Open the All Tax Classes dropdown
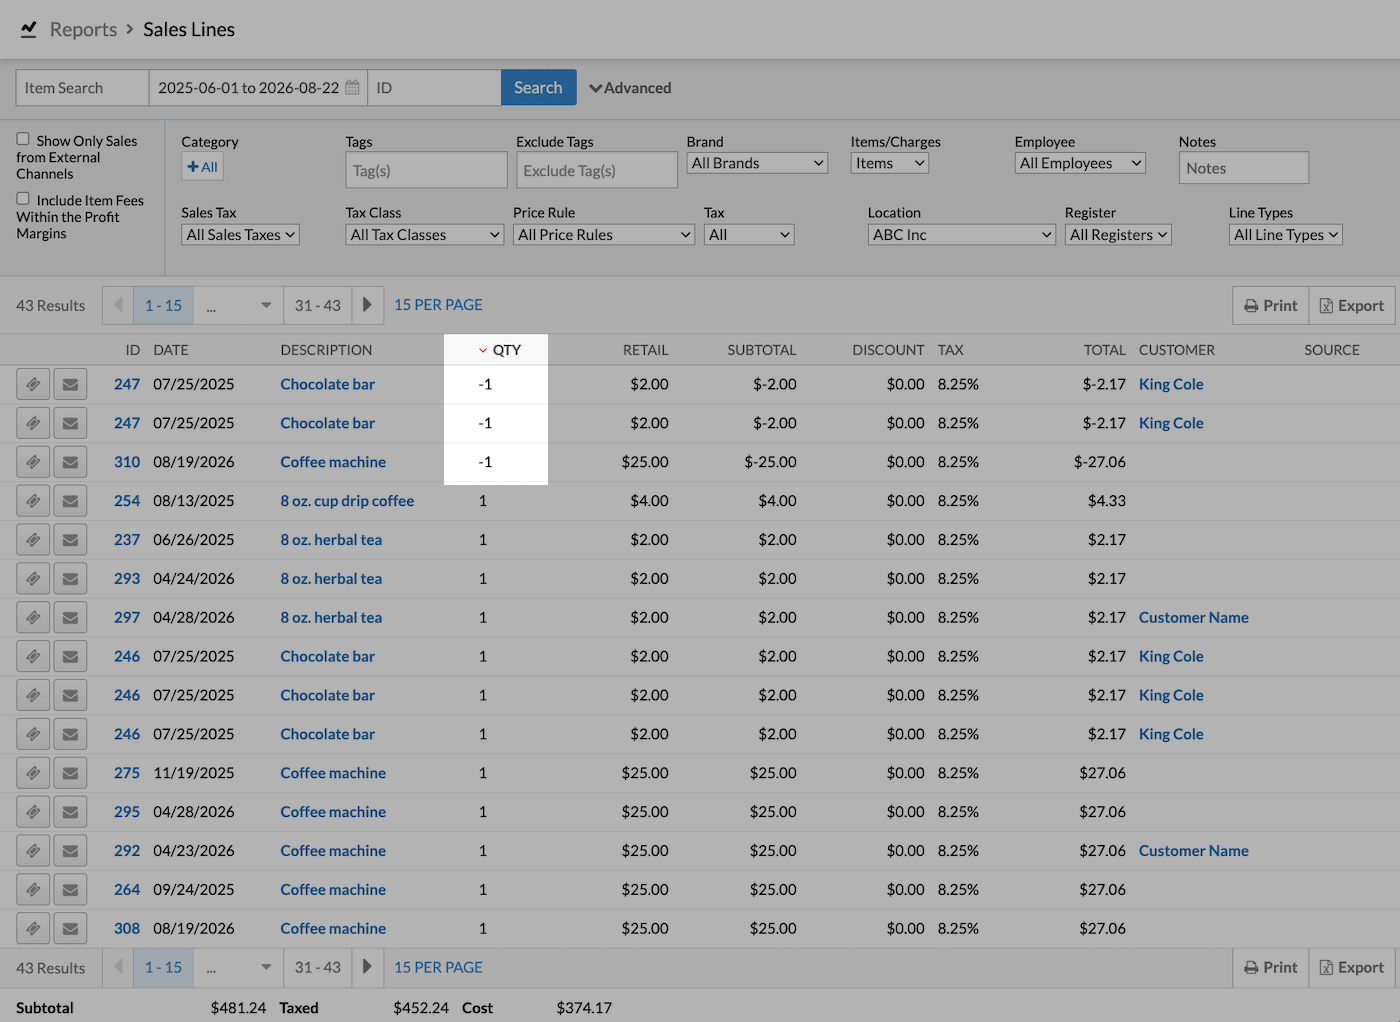 tap(425, 235)
